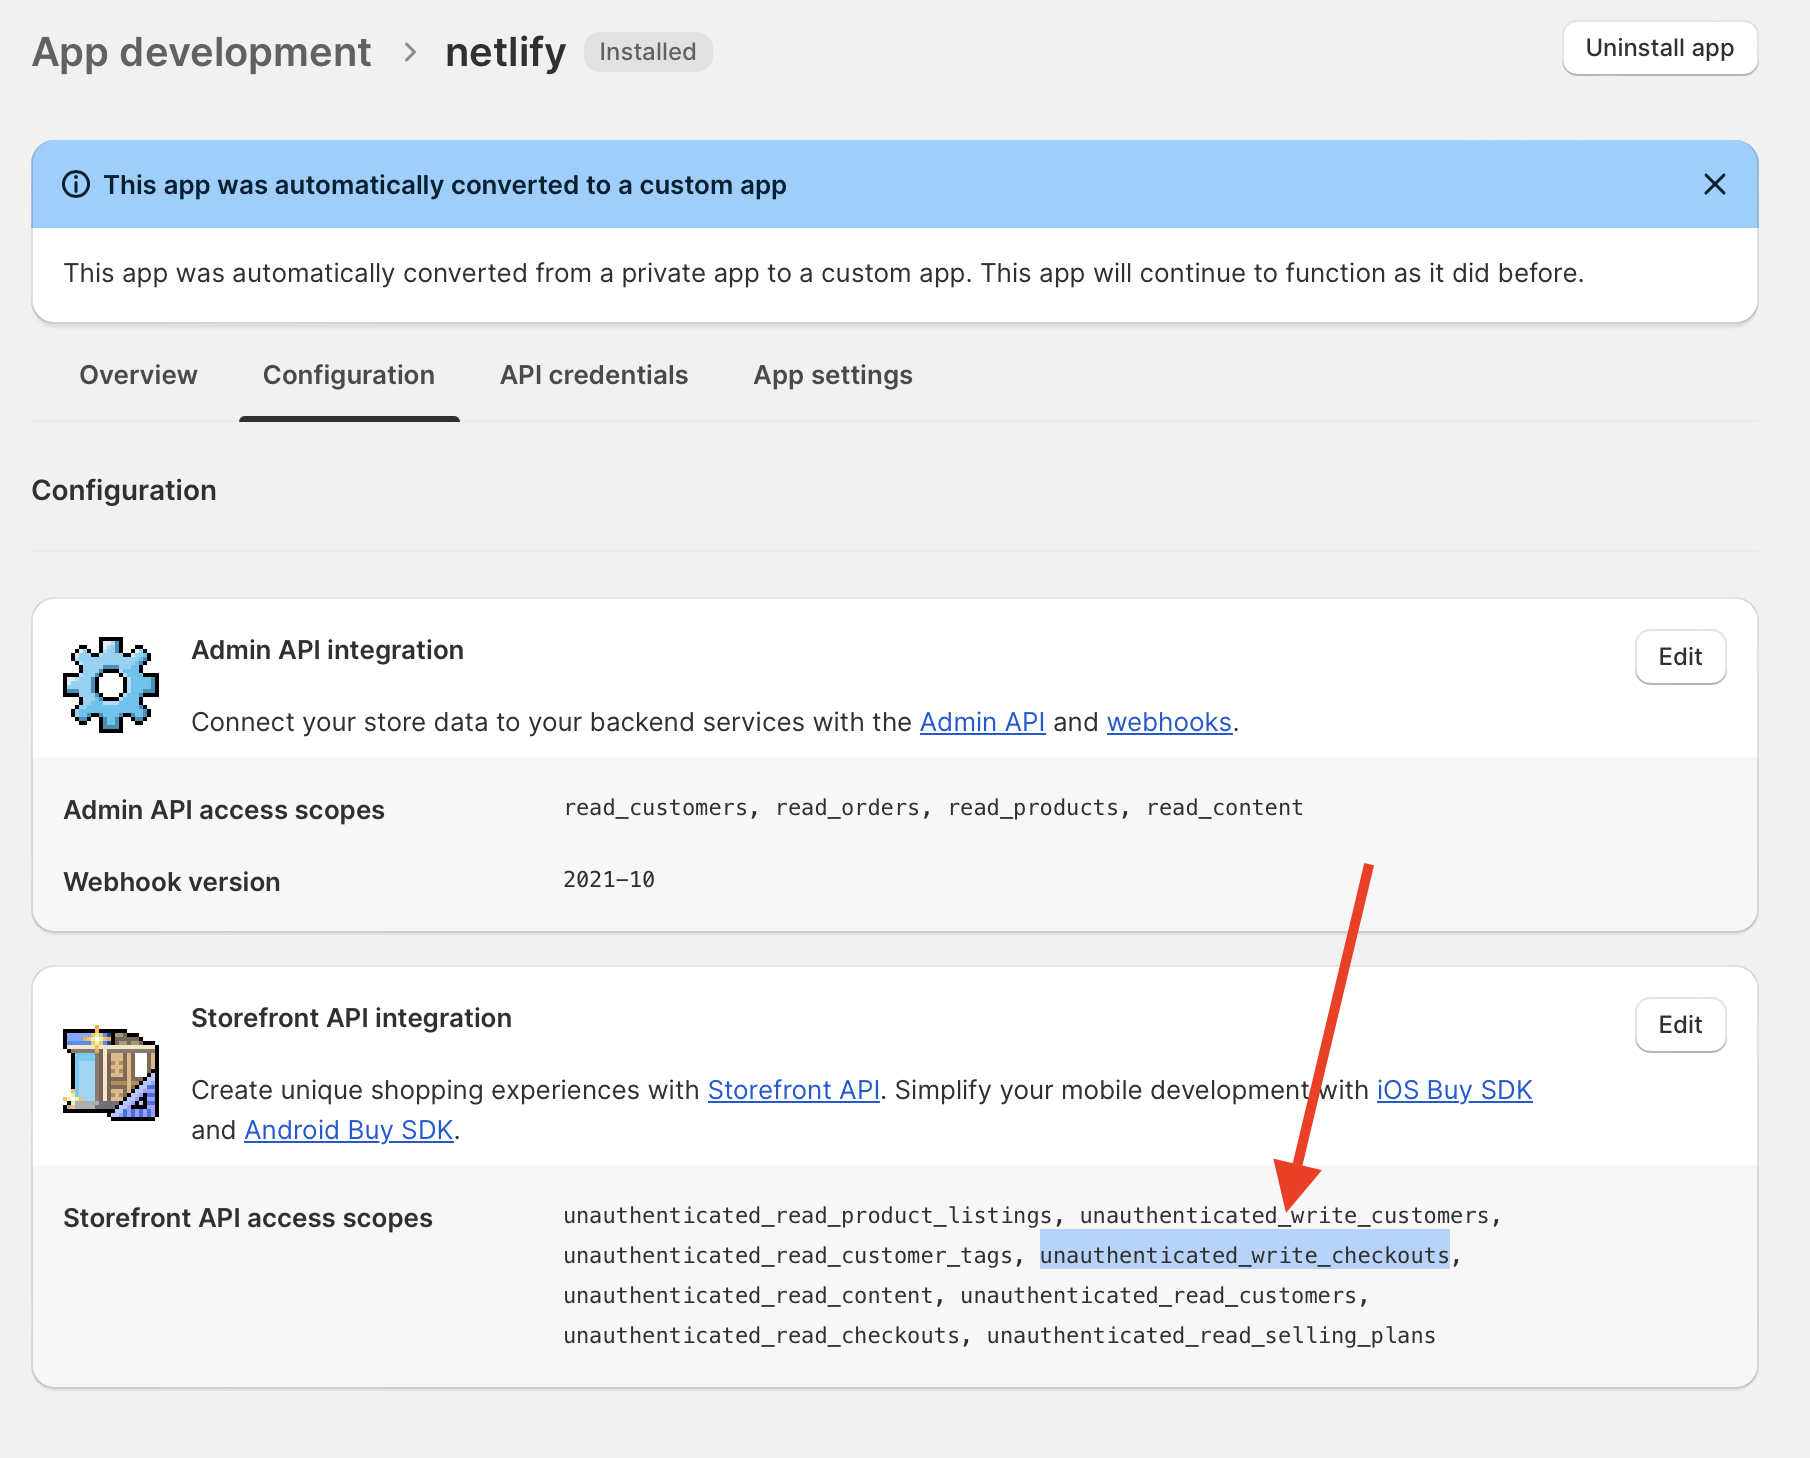Open the webhooks link

click(1169, 722)
